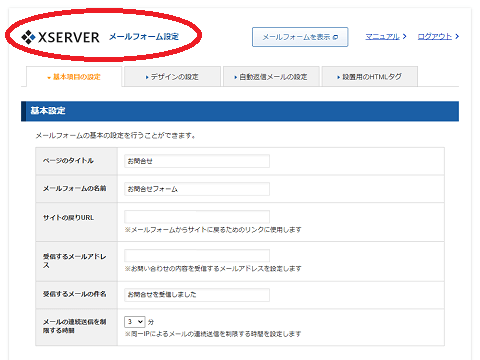Click the 受信するメールの件名 input field
This screenshot has width=480, height=360.
pos(197,295)
